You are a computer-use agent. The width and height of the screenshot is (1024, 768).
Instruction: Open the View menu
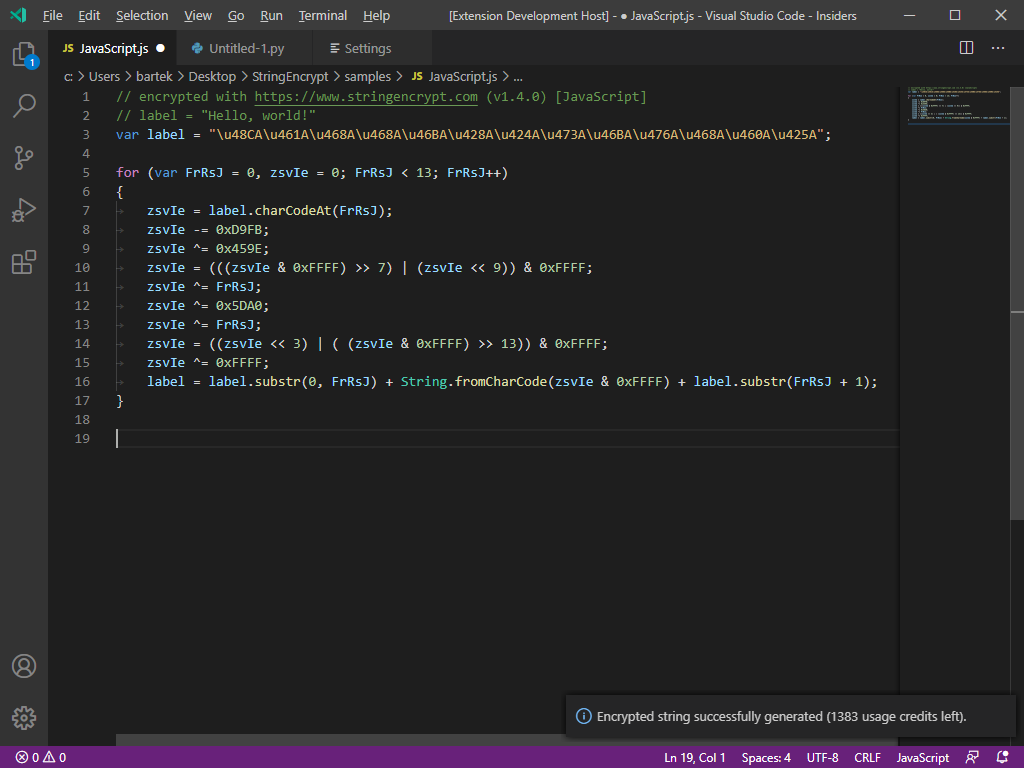coord(198,16)
